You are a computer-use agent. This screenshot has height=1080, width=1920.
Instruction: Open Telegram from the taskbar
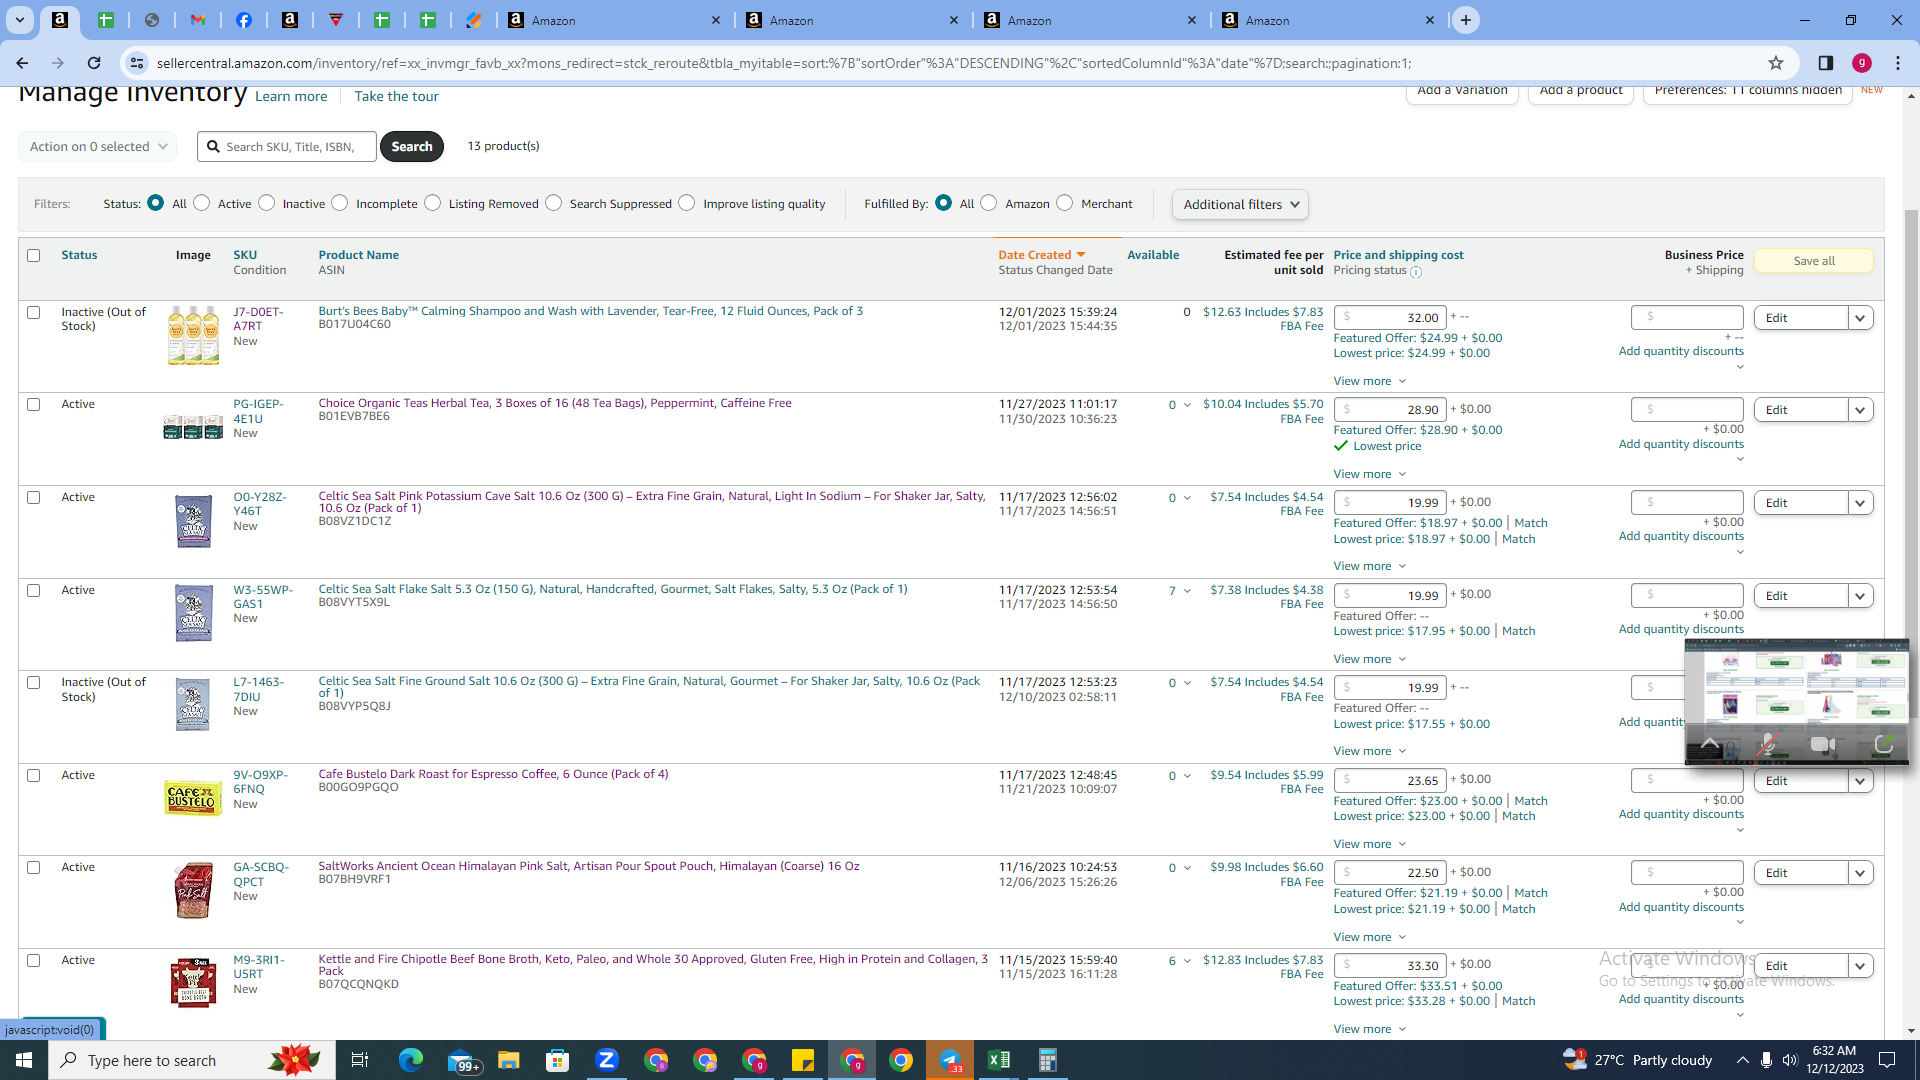click(950, 1060)
